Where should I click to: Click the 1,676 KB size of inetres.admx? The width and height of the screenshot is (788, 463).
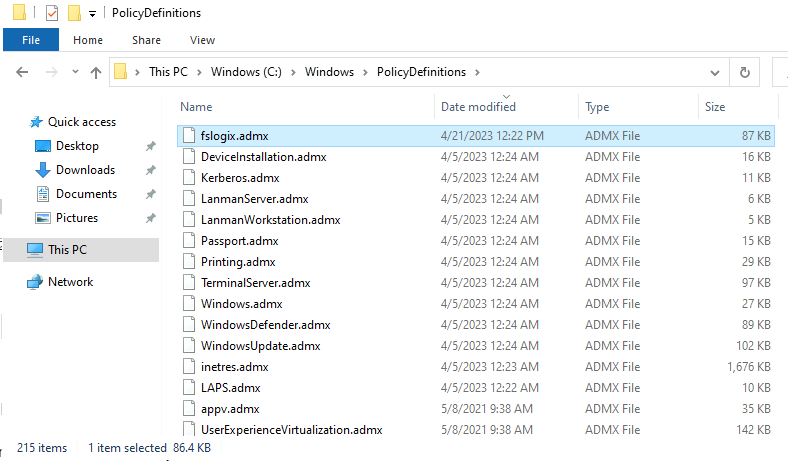(748, 367)
